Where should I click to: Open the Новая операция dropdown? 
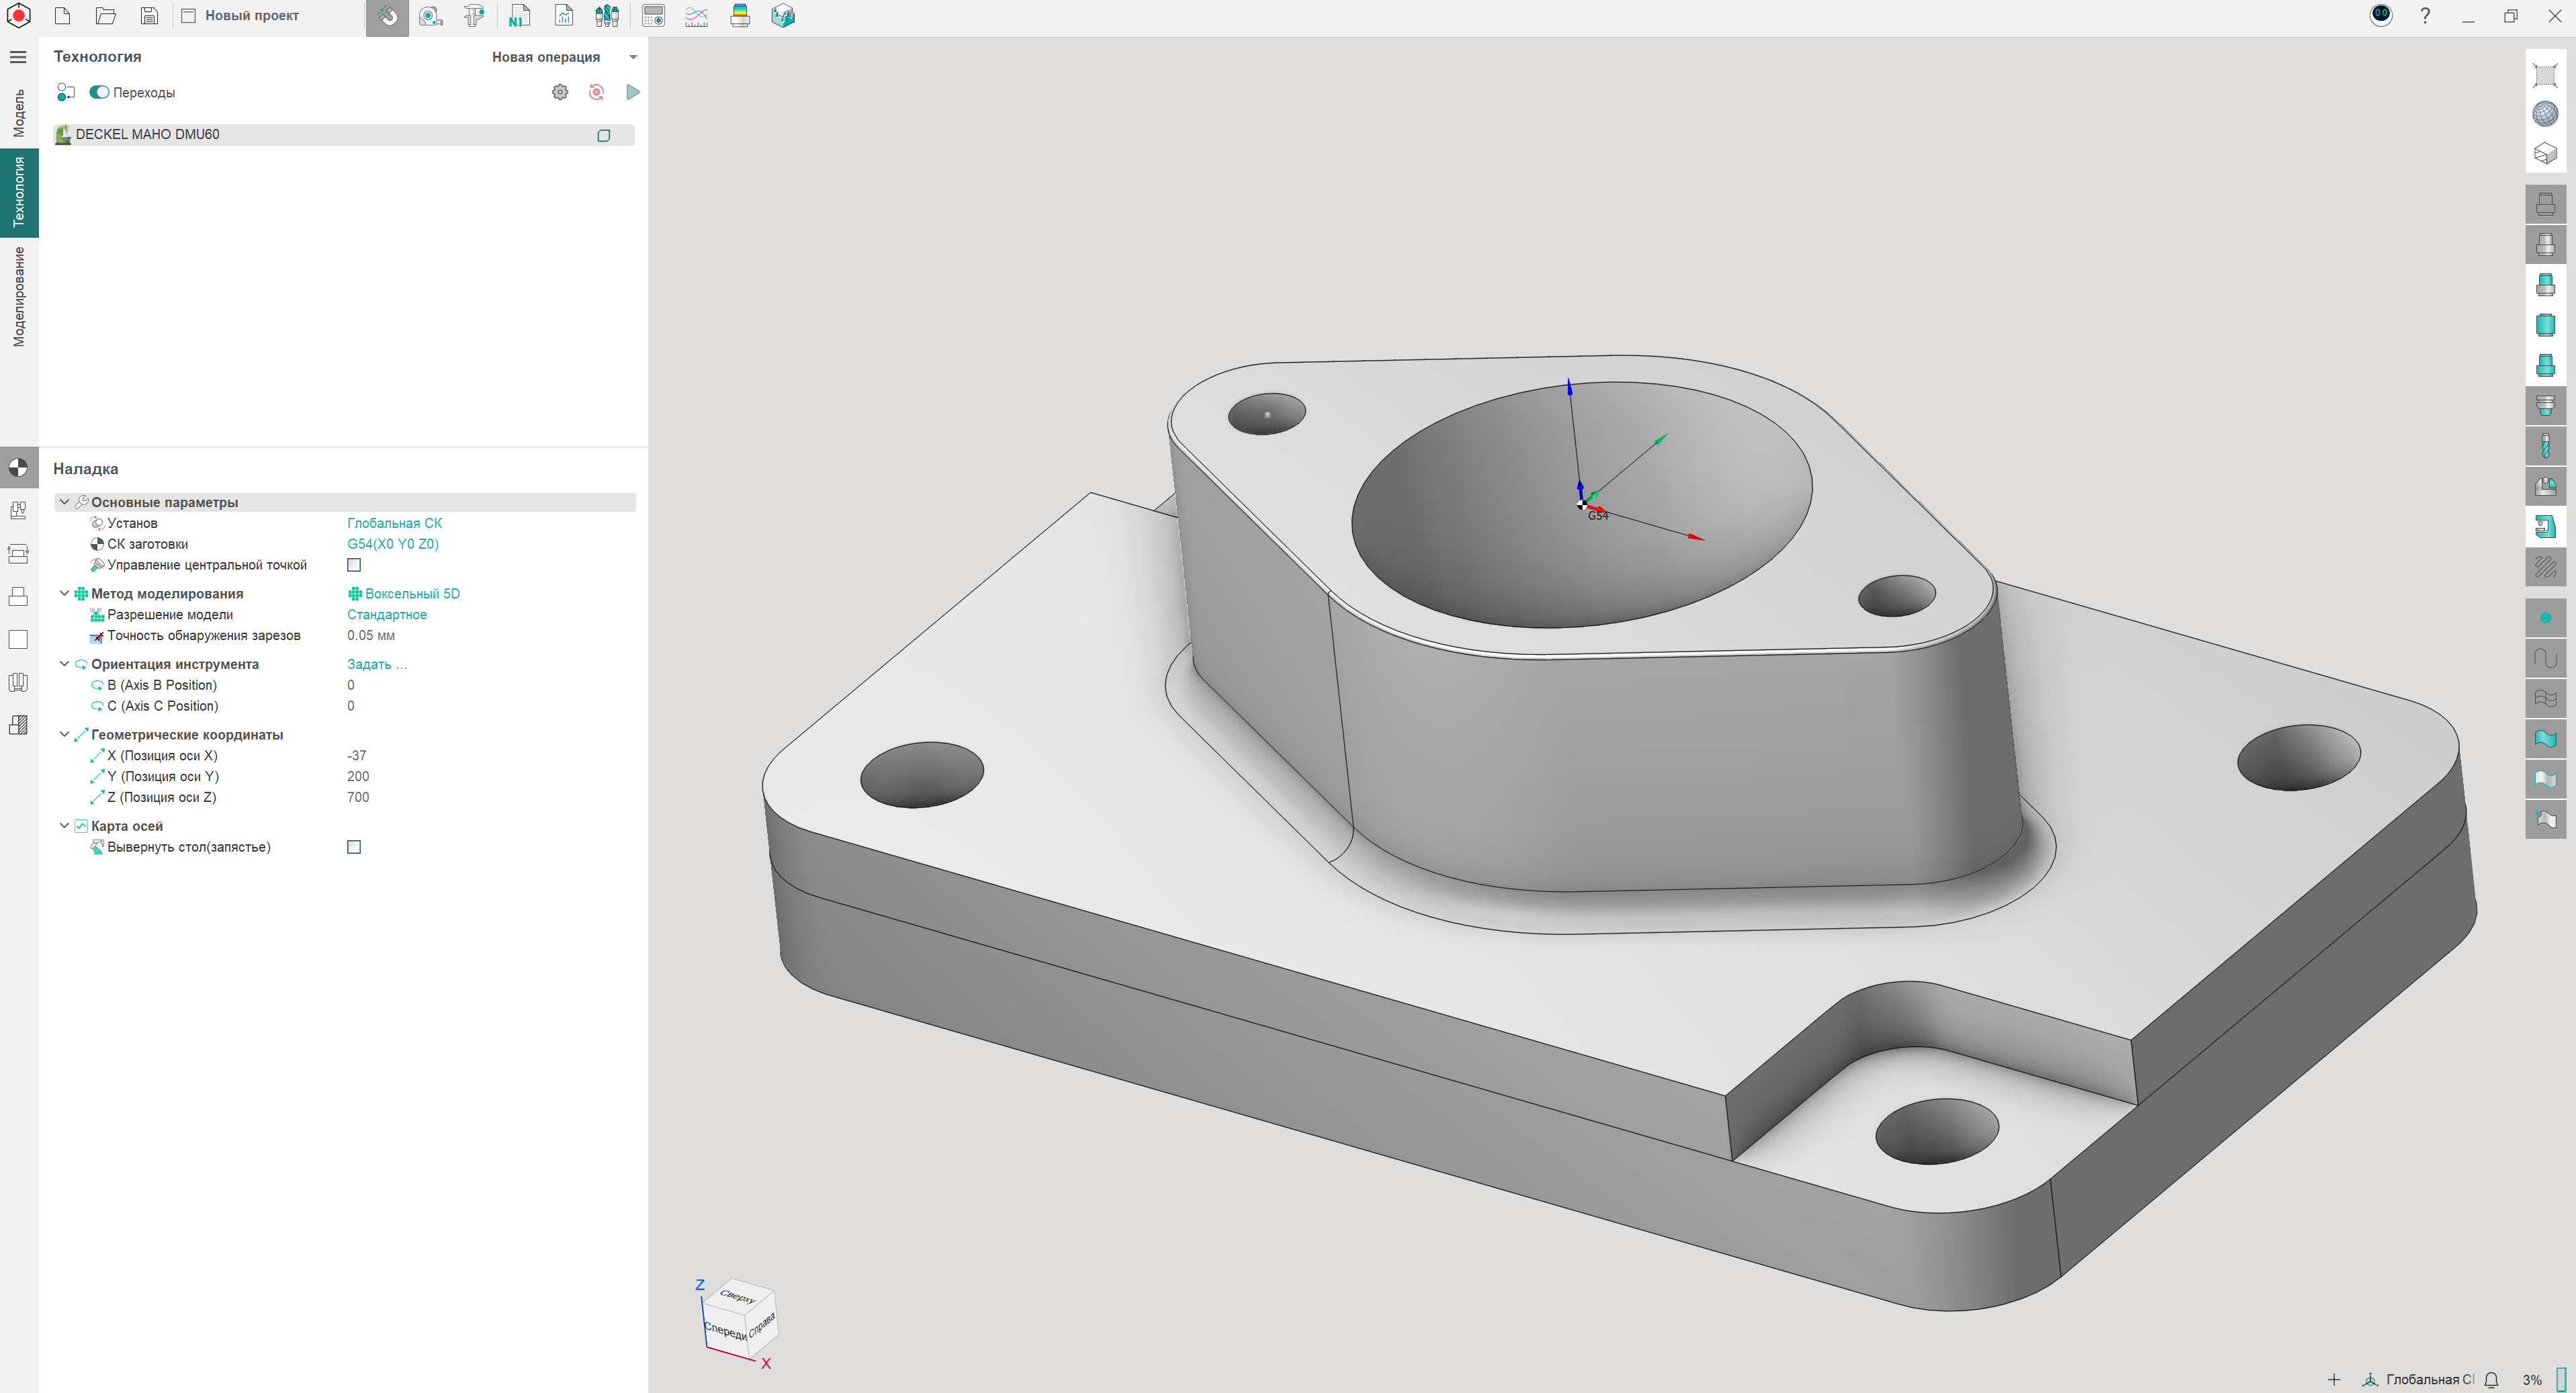[632, 57]
